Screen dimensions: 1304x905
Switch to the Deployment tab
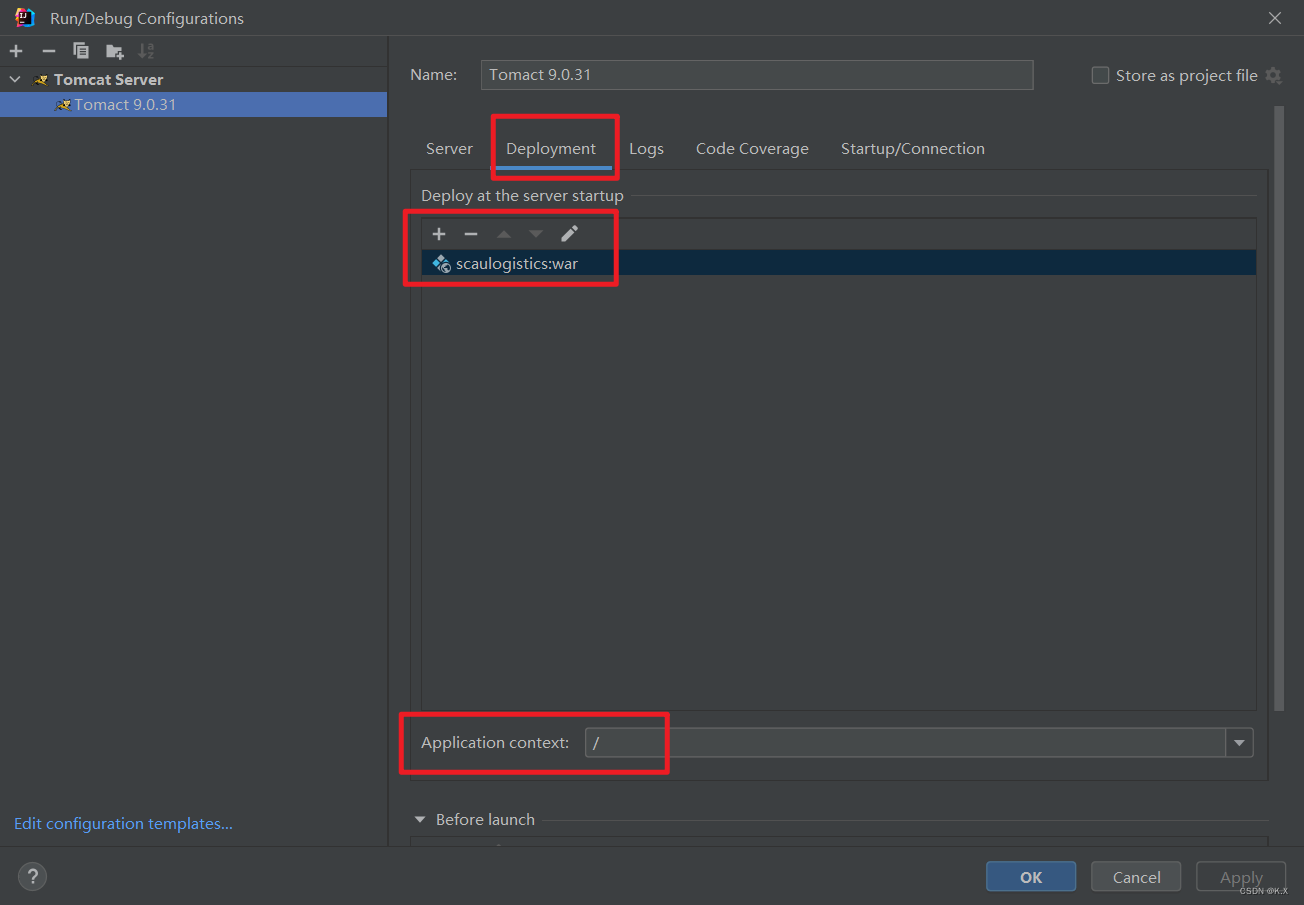coord(551,148)
